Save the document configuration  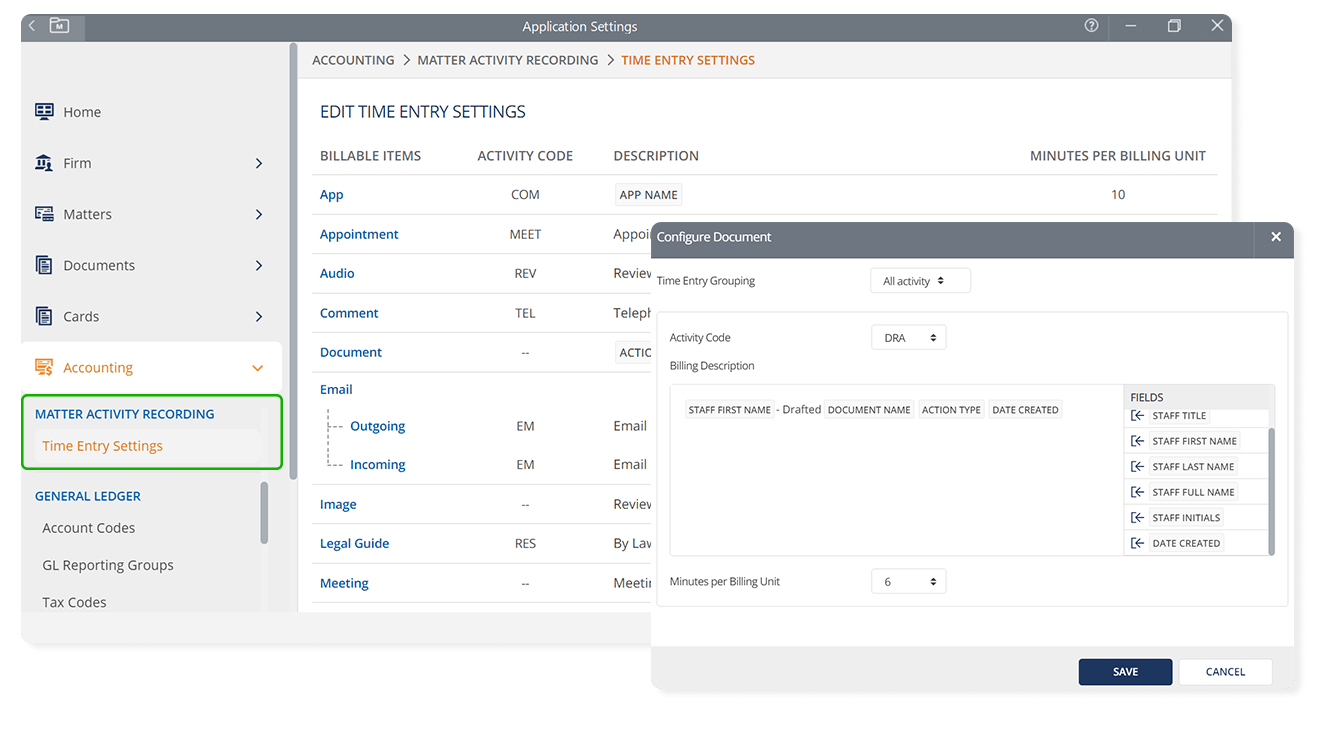1125,672
